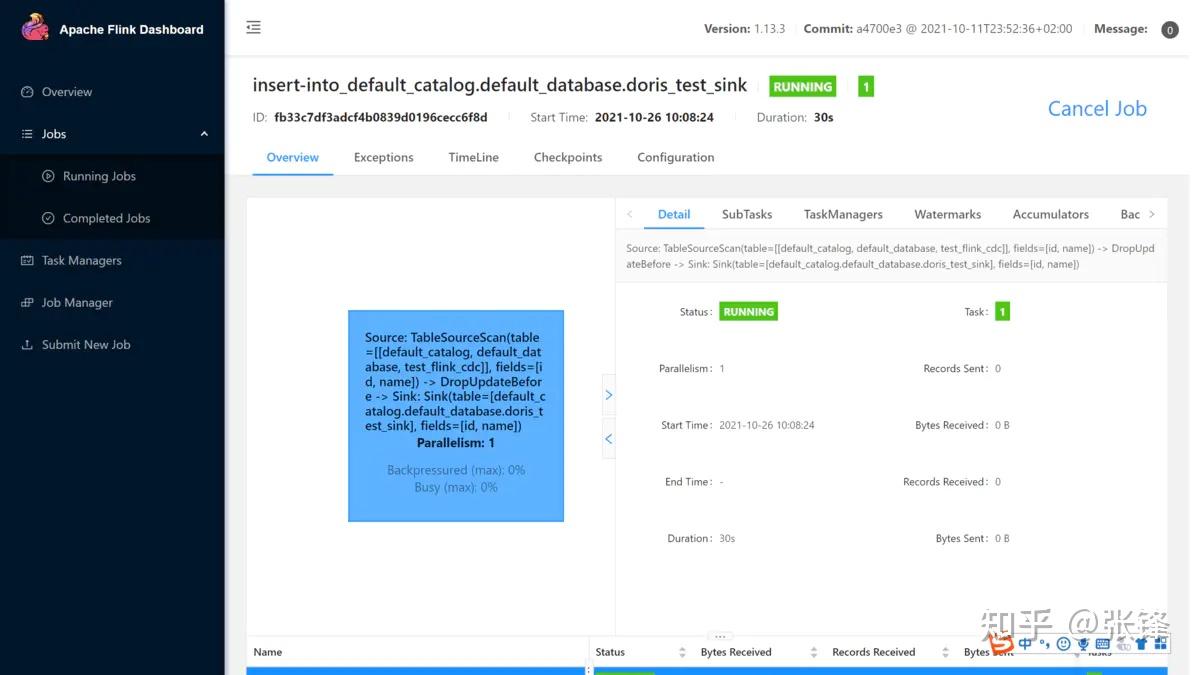Click the green RUNNING status badge
This screenshot has width=1200, height=675.
(802, 86)
